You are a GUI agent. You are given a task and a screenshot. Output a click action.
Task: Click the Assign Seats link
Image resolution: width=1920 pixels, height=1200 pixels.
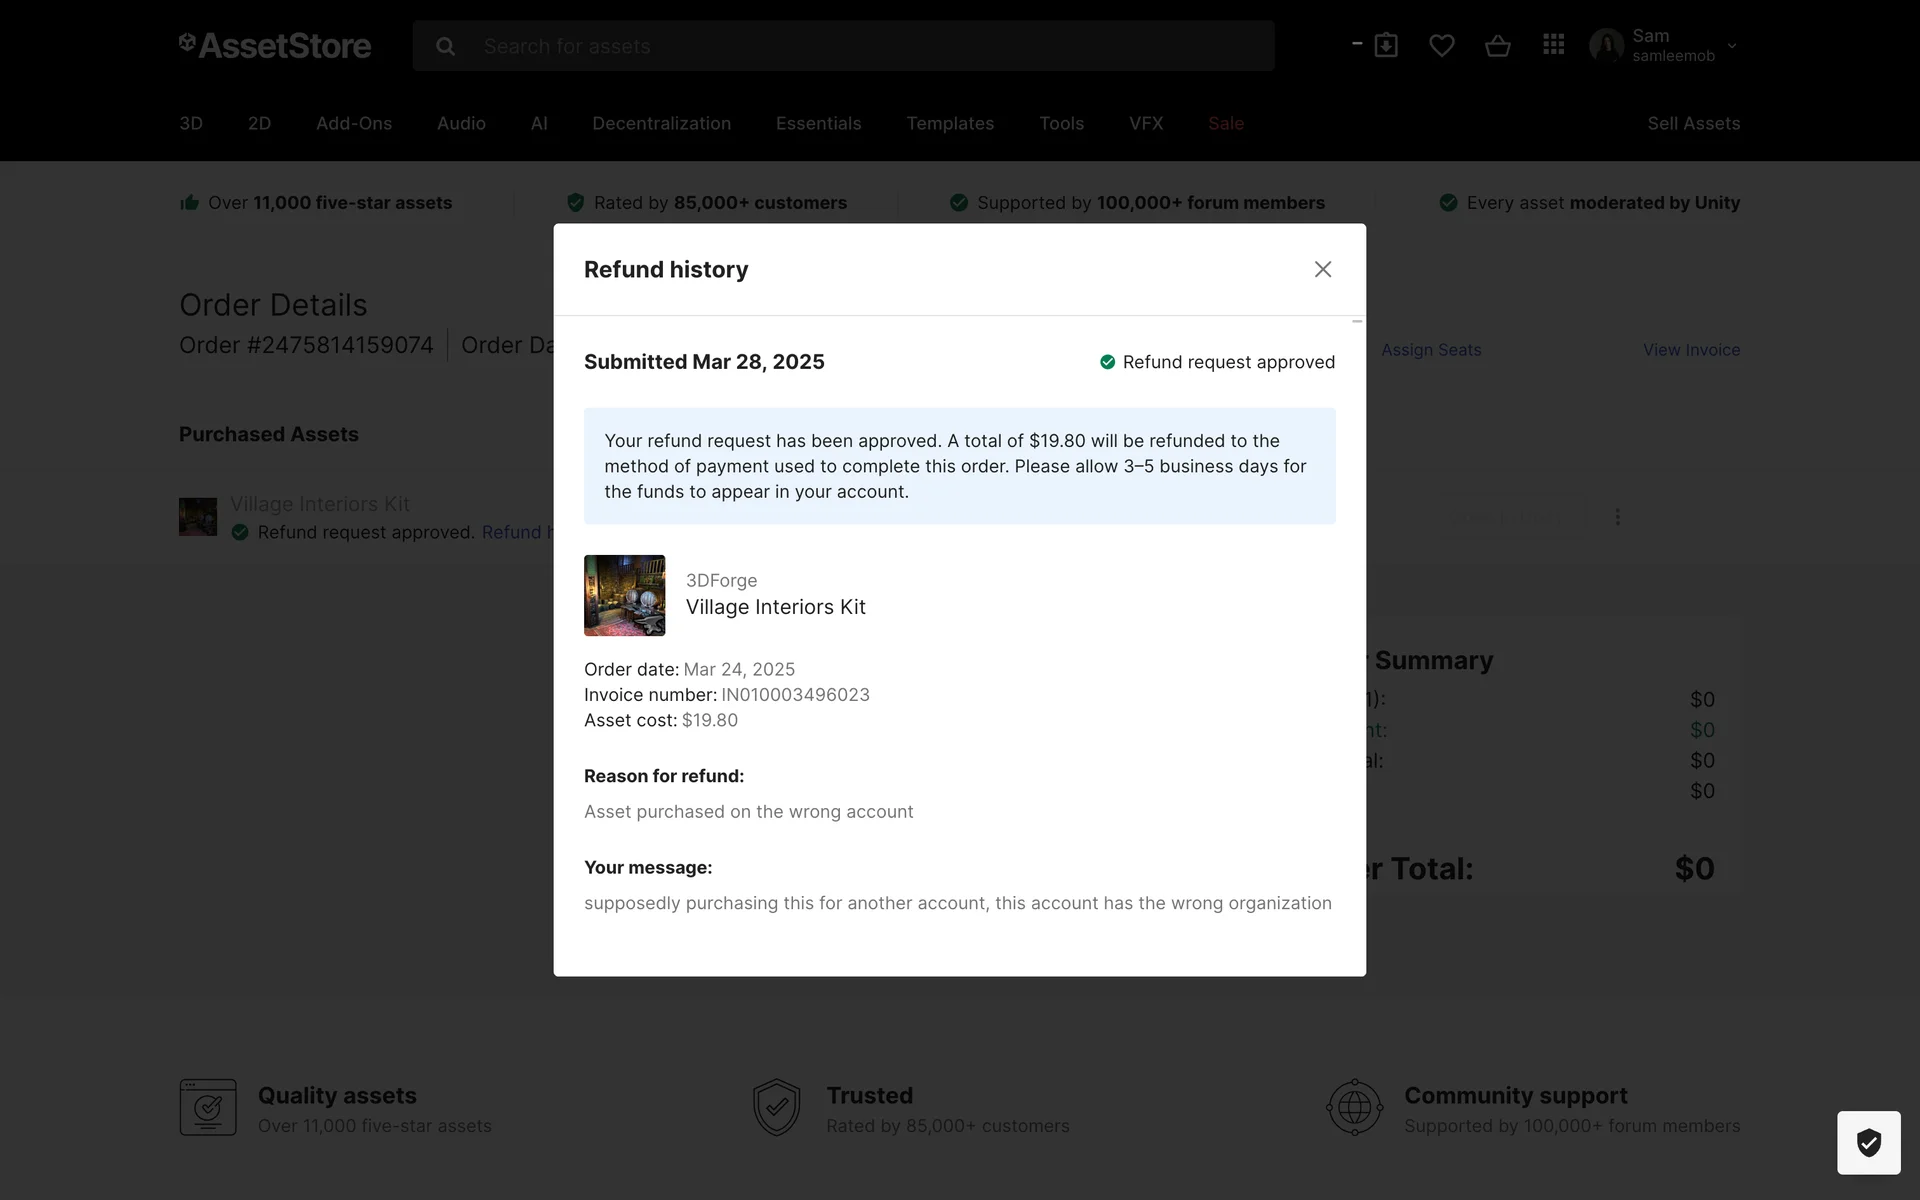pyautogui.click(x=1431, y=350)
